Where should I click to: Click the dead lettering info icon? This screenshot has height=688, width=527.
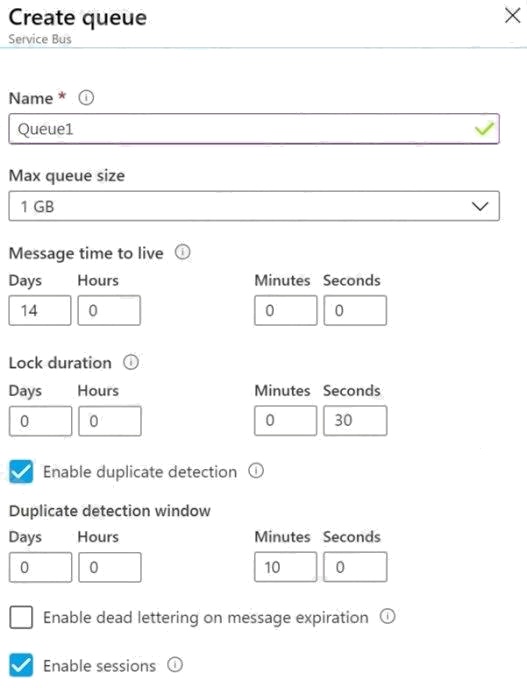coord(387,616)
